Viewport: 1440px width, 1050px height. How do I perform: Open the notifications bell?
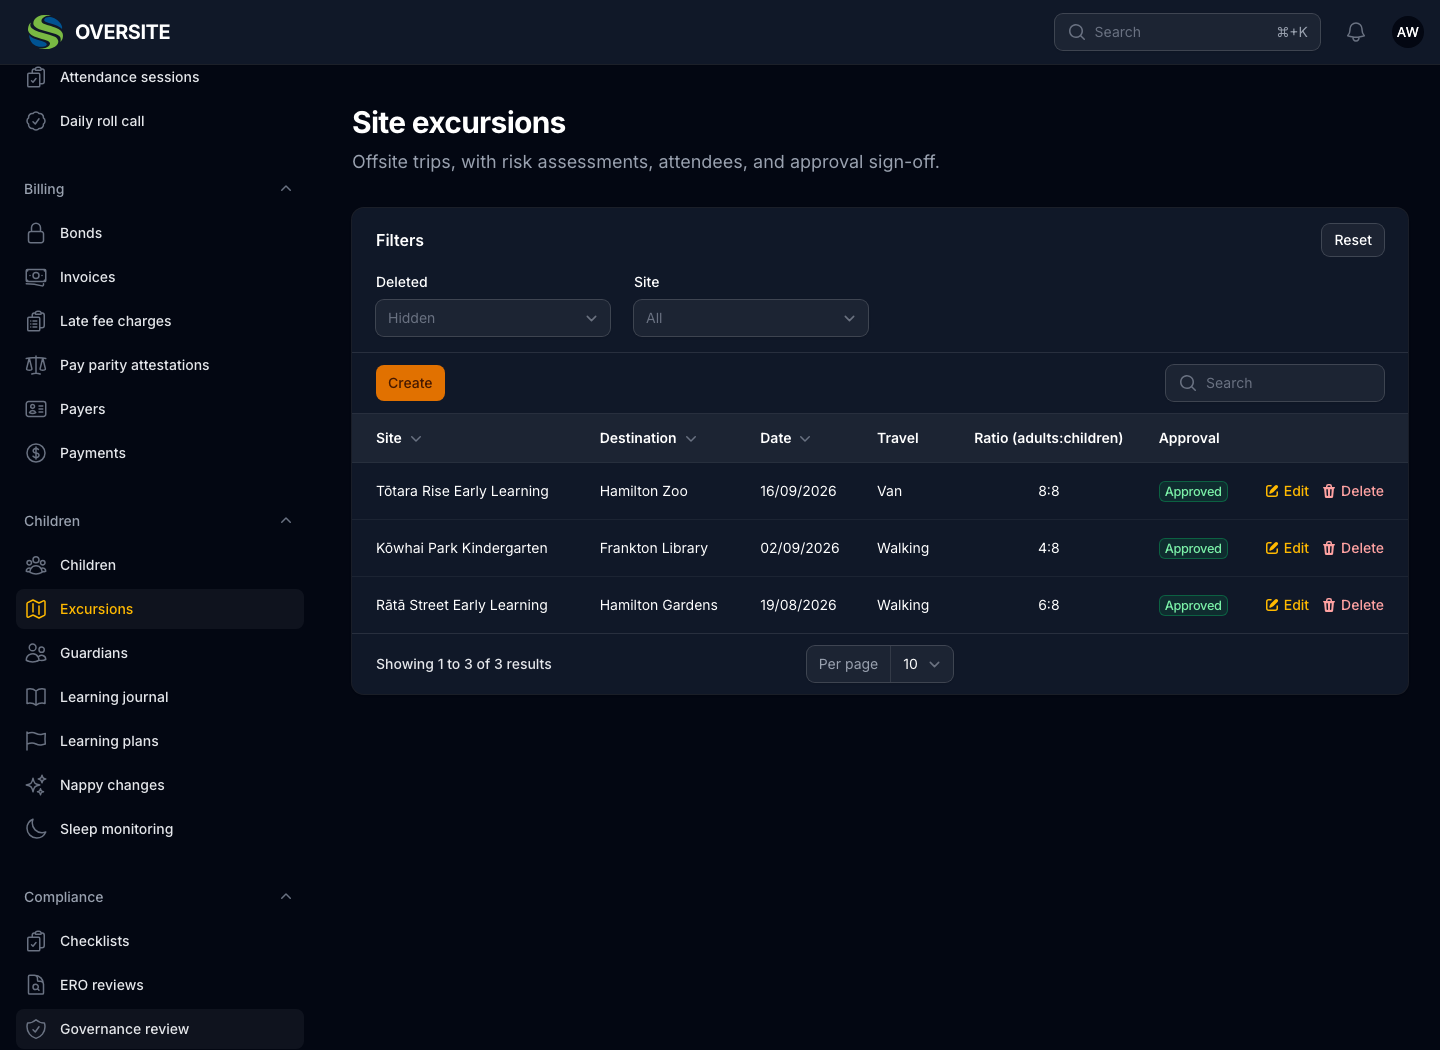pos(1356,32)
